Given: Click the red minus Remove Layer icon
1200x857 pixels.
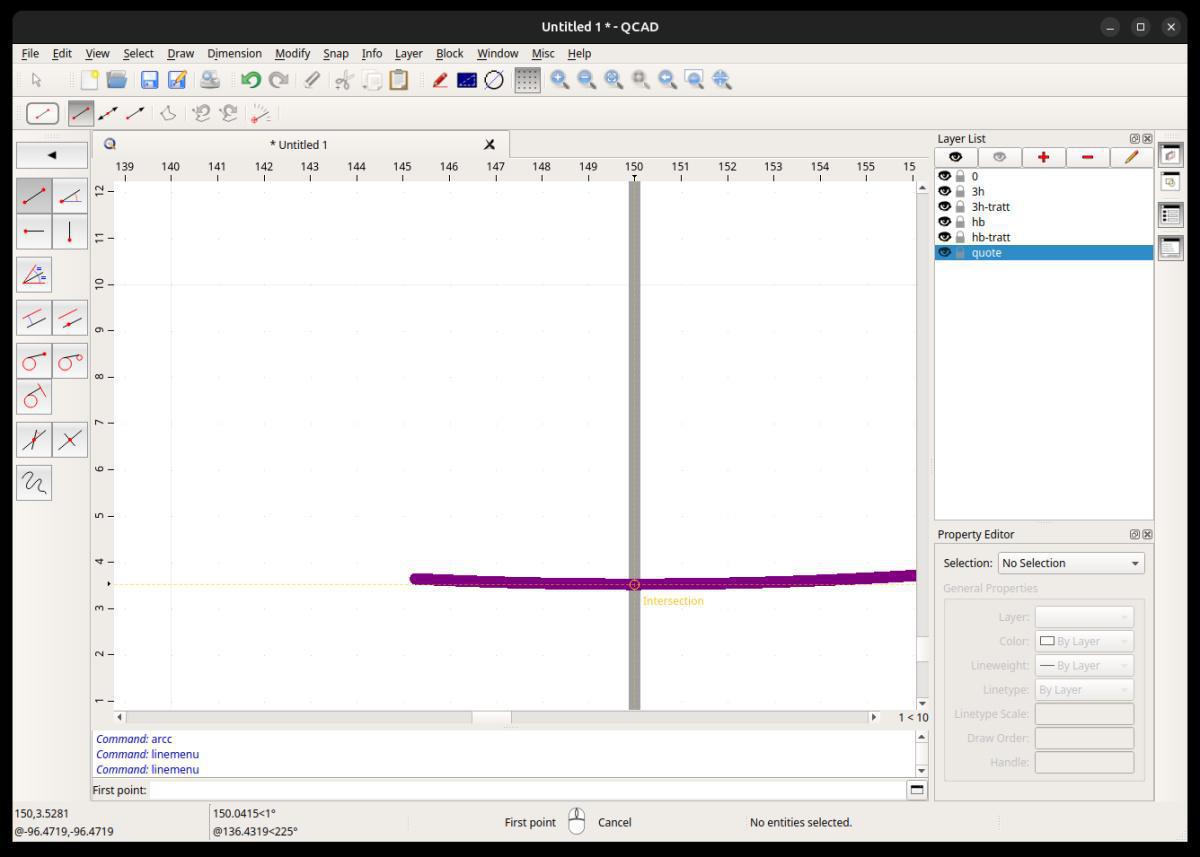Looking at the screenshot, I should pos(1087,157).
